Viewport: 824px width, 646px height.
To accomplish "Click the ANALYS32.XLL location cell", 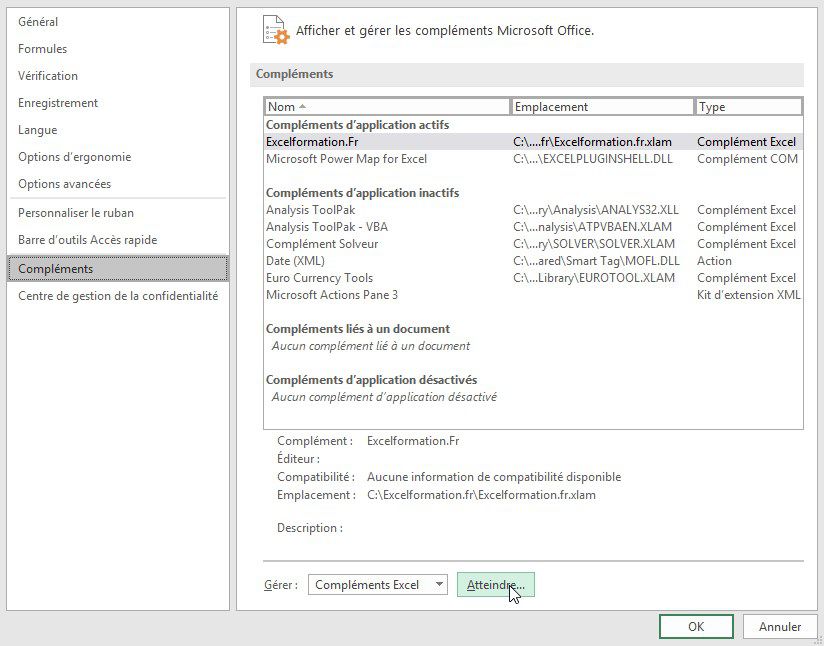I will click(596, 210).
